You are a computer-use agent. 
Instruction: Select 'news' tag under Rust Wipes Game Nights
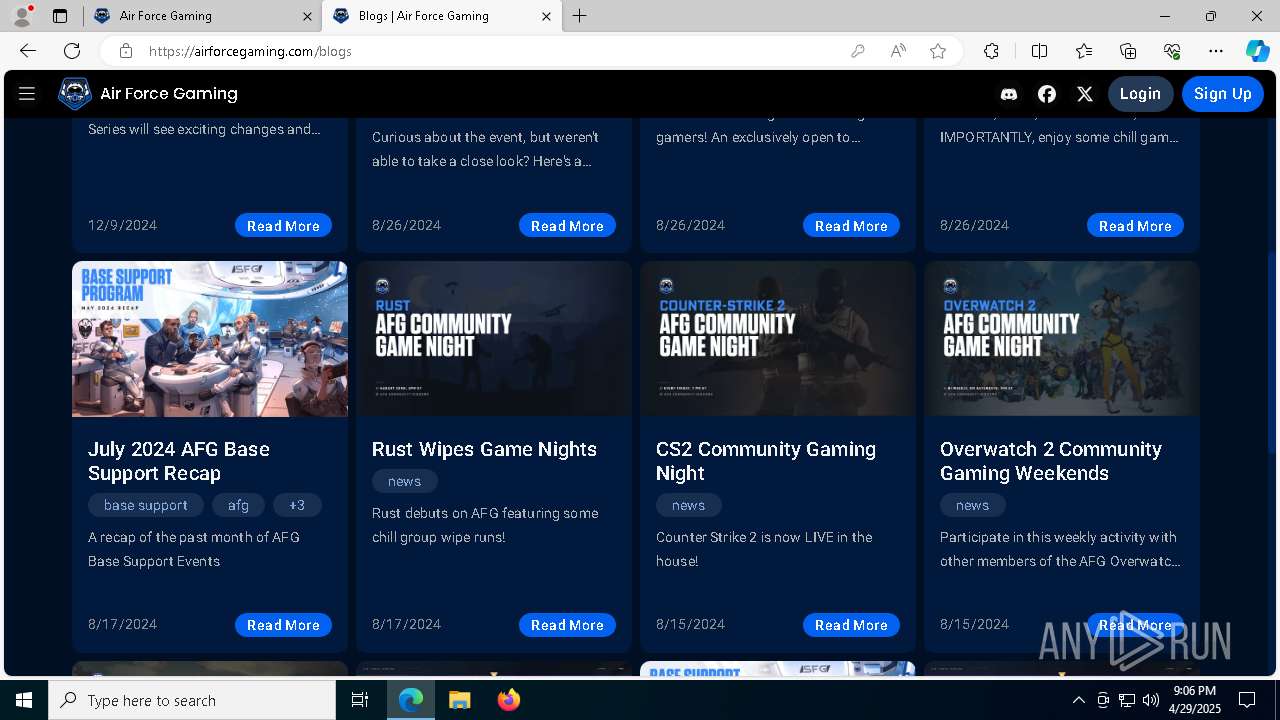pos(404,481)
